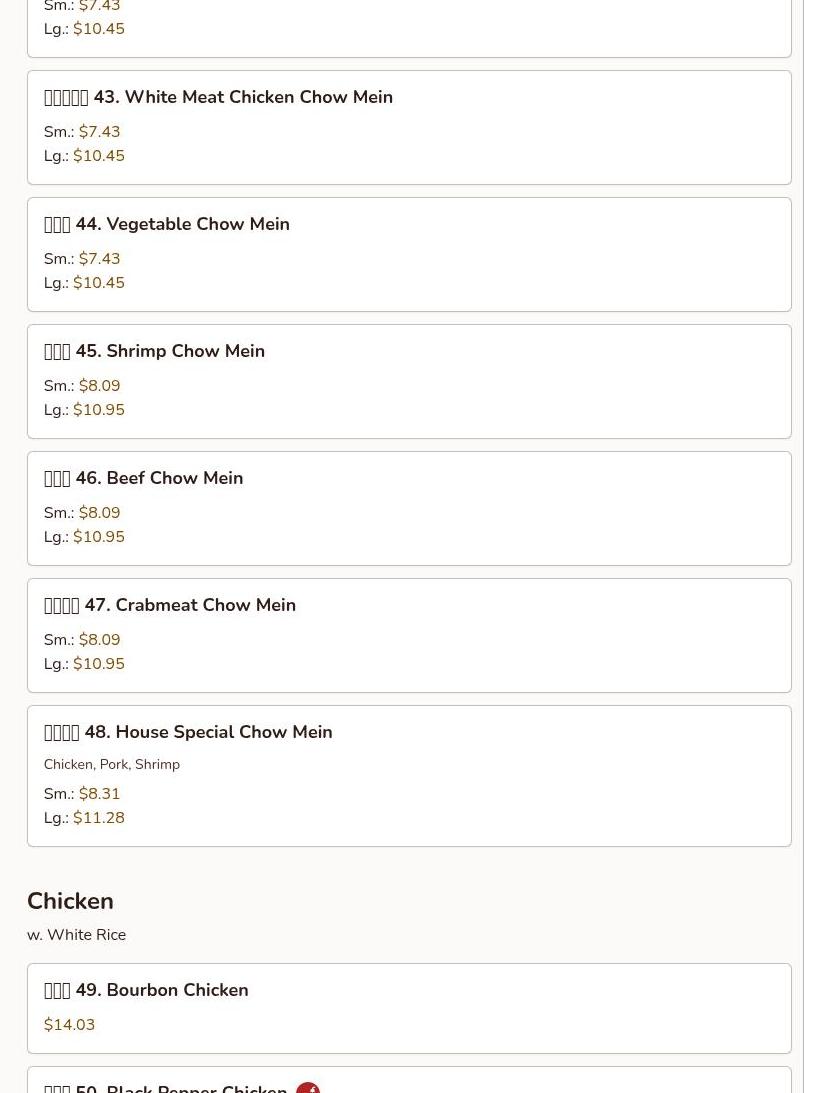Click Shrimp Chow Mein large price $10.95
Image resolution: width=824 pixels, height=1093 pixels.
click(x=98, y=409)
